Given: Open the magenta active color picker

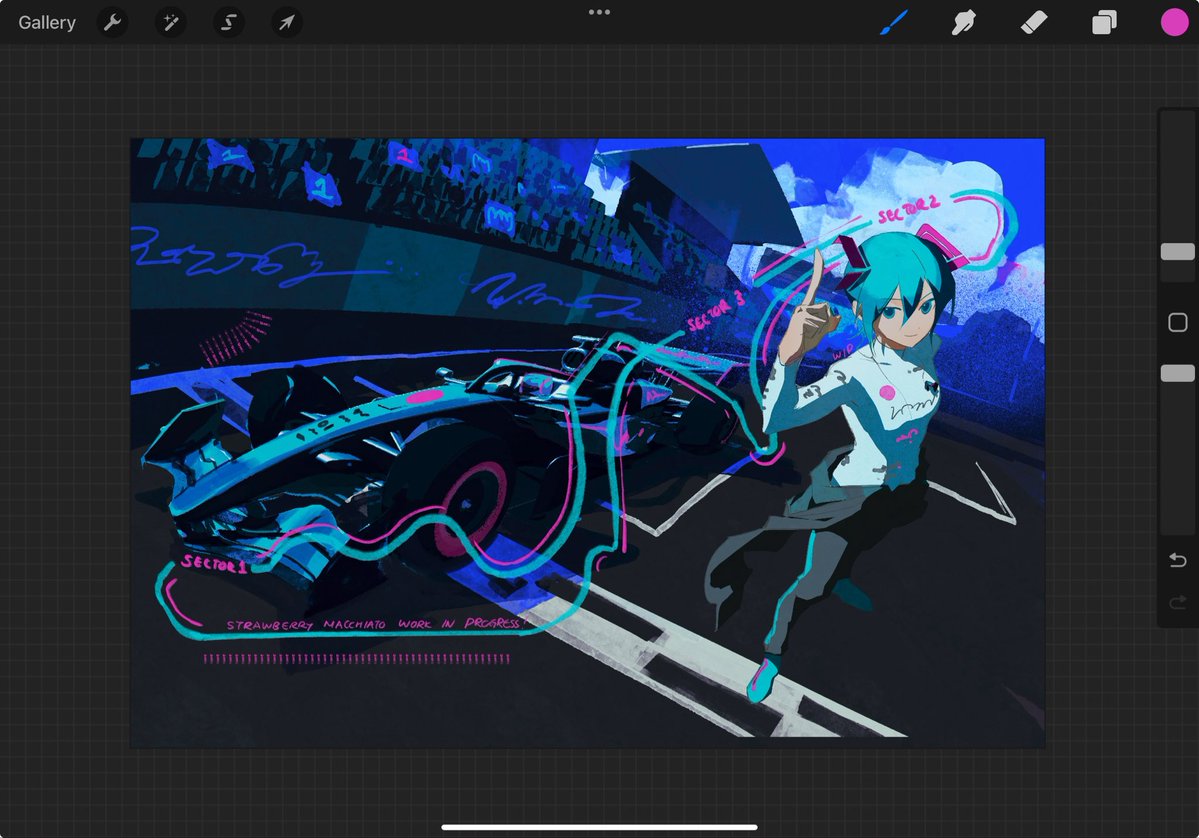Looking at the screenshot, I should coord(1175,23).
